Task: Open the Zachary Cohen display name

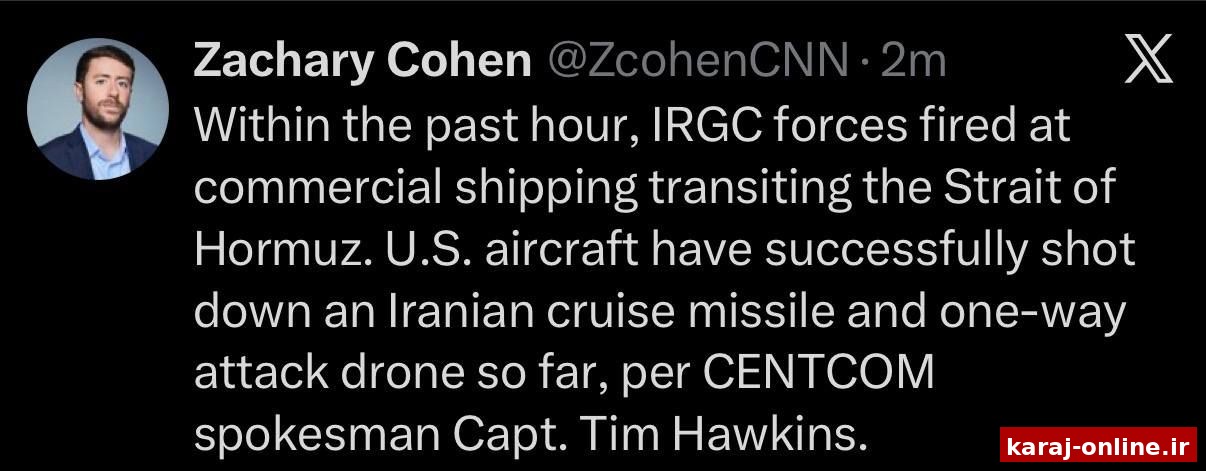Action: click(362, 63)
